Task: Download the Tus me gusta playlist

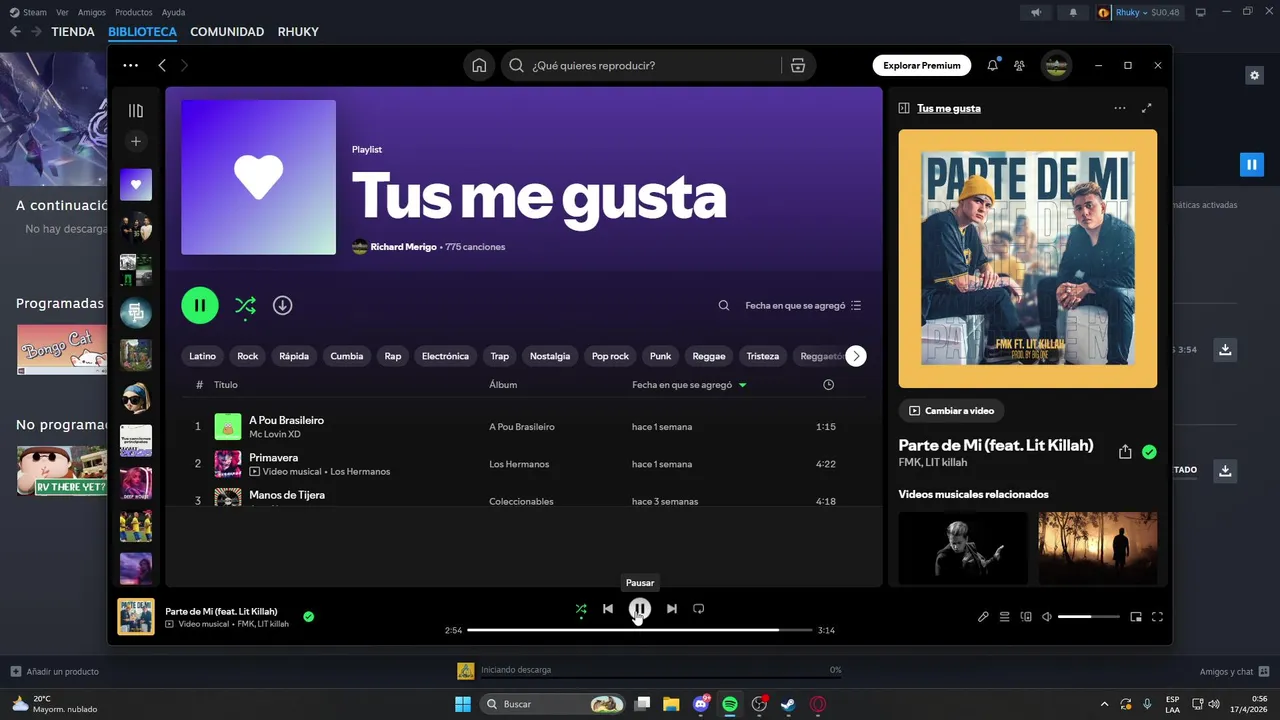Action: pos(283,305)
